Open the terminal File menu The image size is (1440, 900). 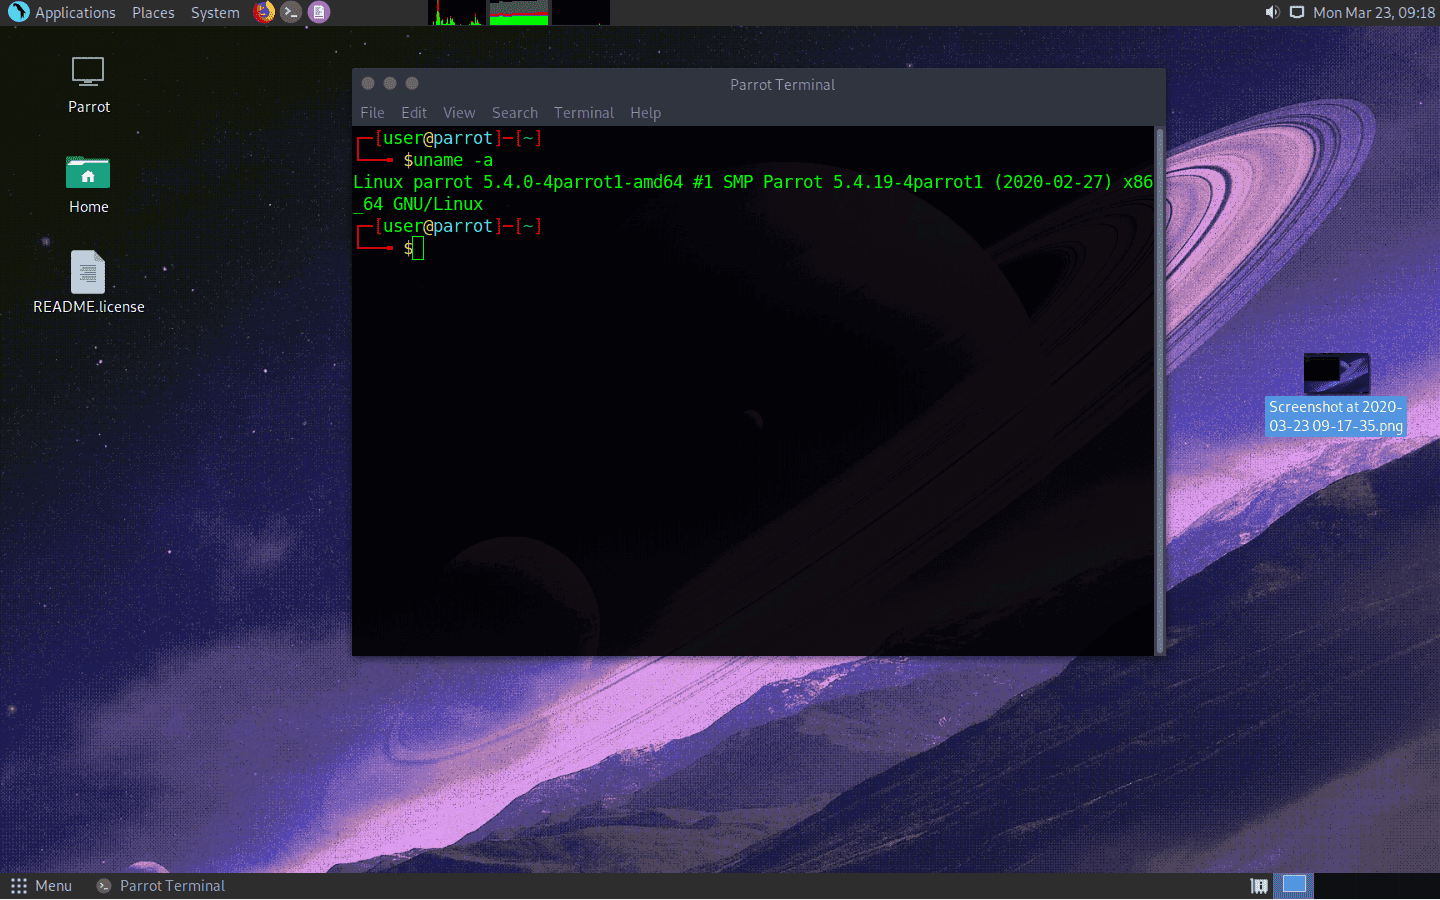point(372,113)
